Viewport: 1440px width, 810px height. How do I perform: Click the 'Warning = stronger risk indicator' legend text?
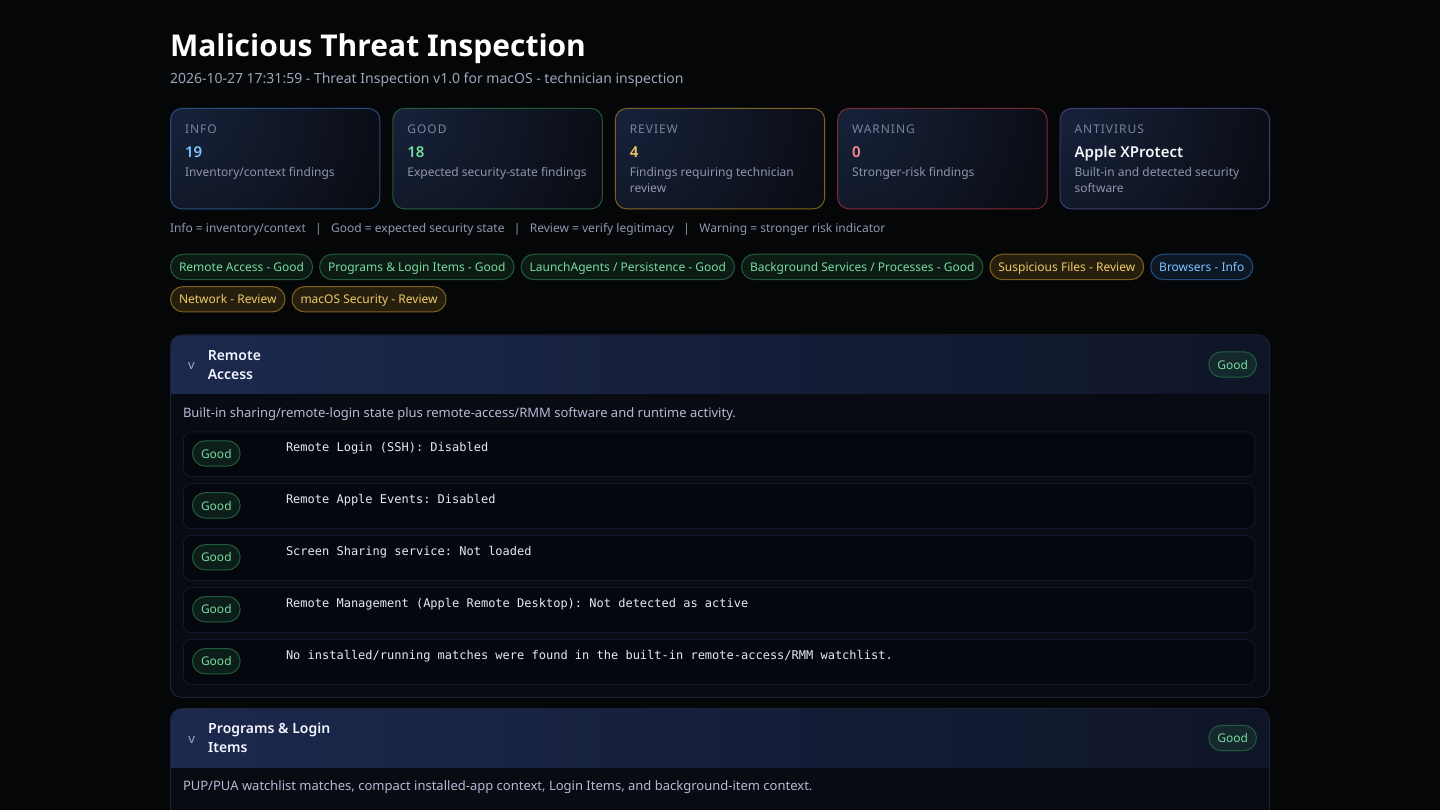pyautogui.click(x=792, y=228)
